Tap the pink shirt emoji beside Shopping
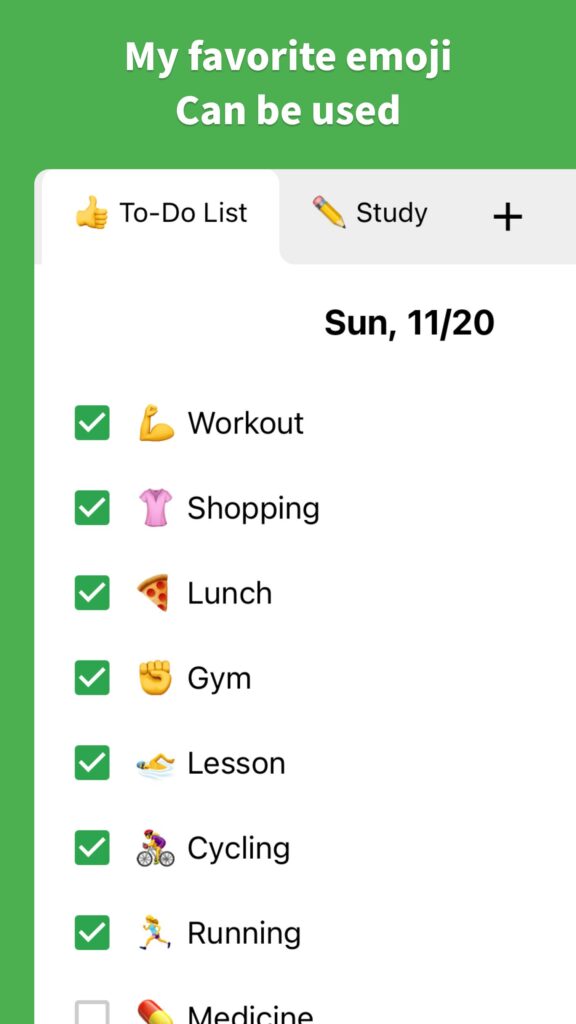The width and height of the screenshot is (576, 1024). point(155,508)
